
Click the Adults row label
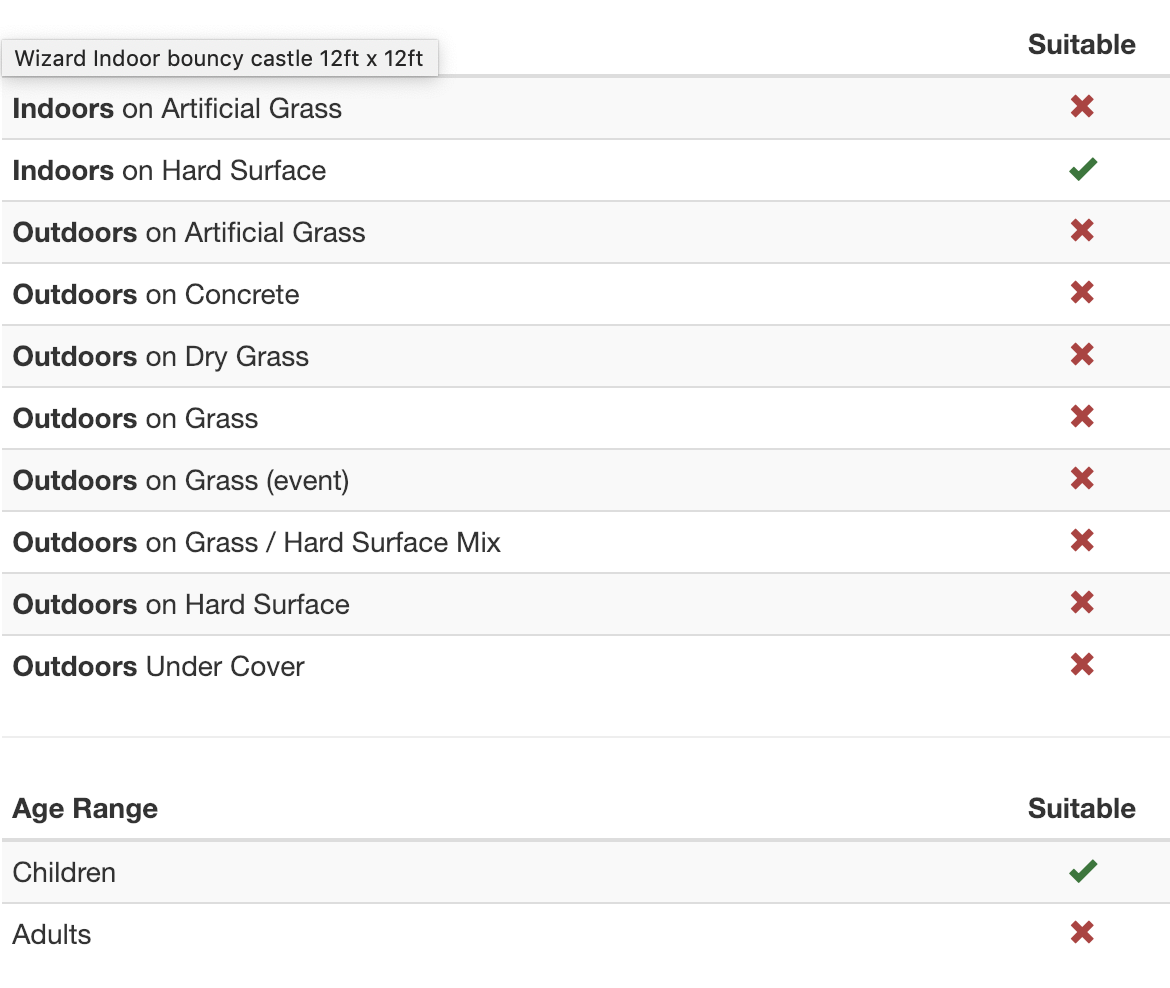coord(52,934)
